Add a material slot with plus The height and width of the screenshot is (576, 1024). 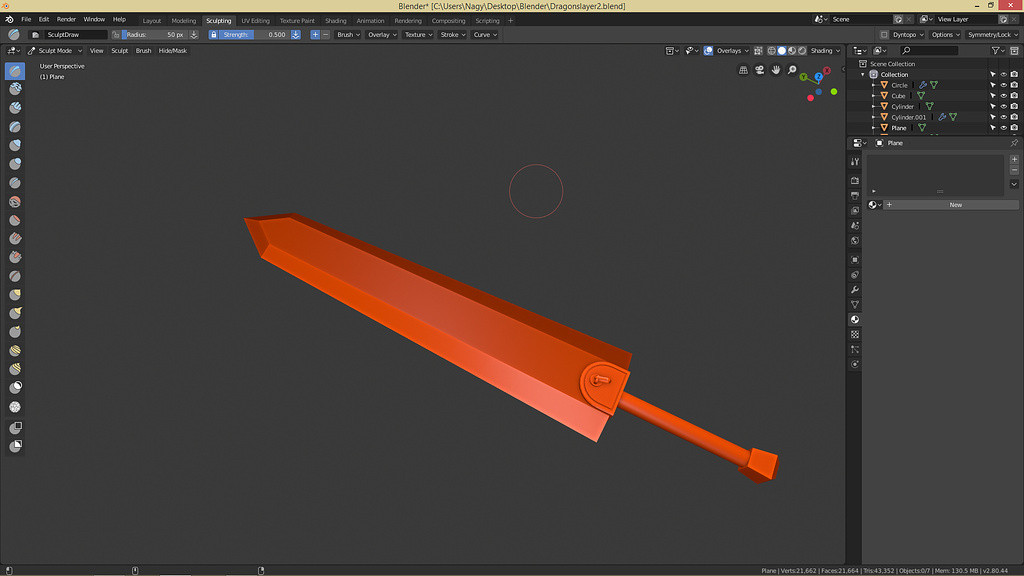[x=1014, y=159]
